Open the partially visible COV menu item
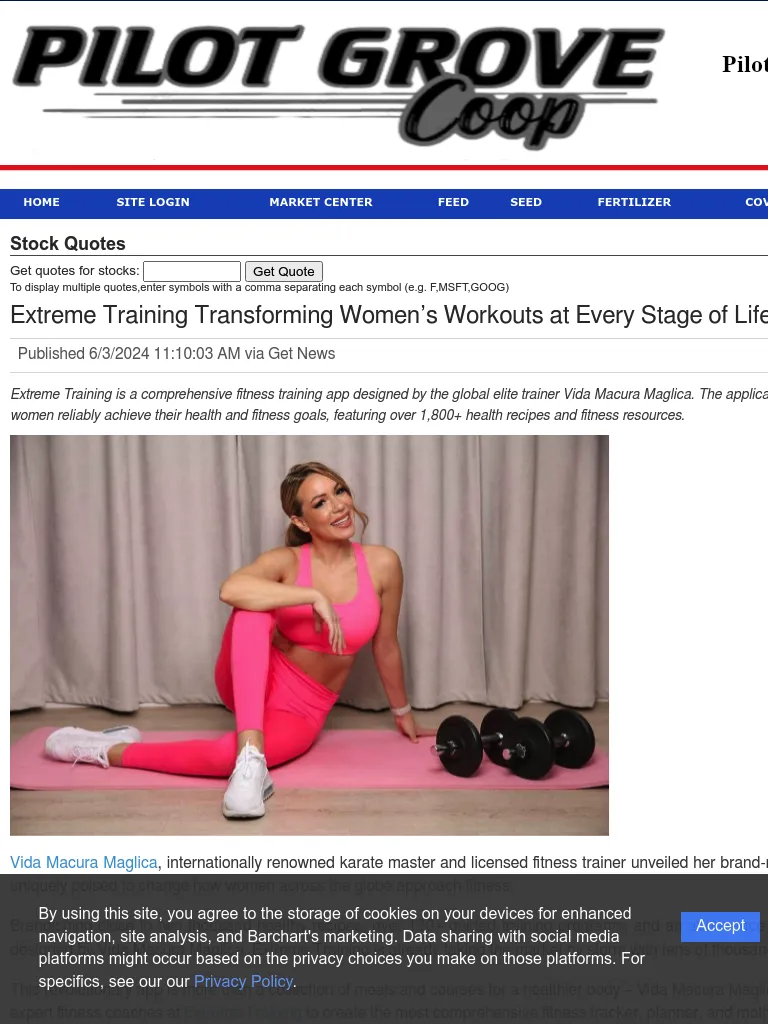The width and height of the screenshot is (768, 1024). 756,202
